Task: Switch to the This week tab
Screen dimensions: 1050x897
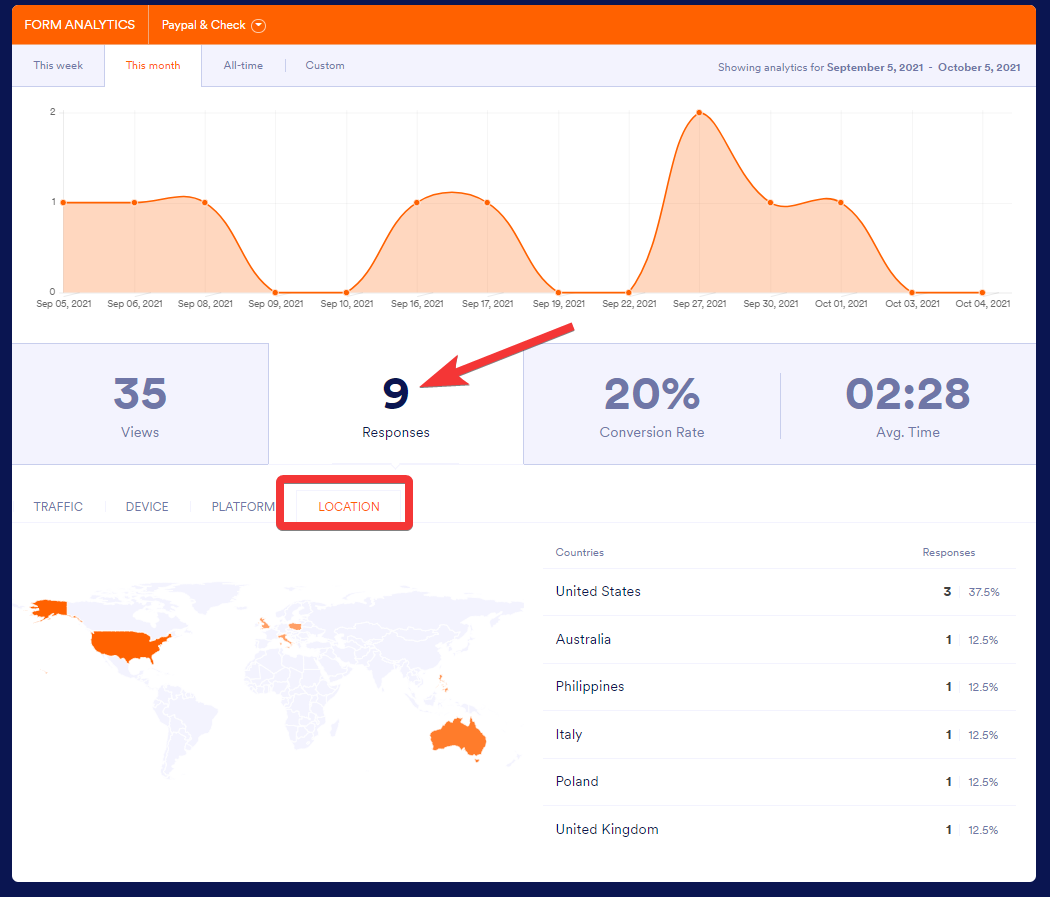Action: (58, 66)
